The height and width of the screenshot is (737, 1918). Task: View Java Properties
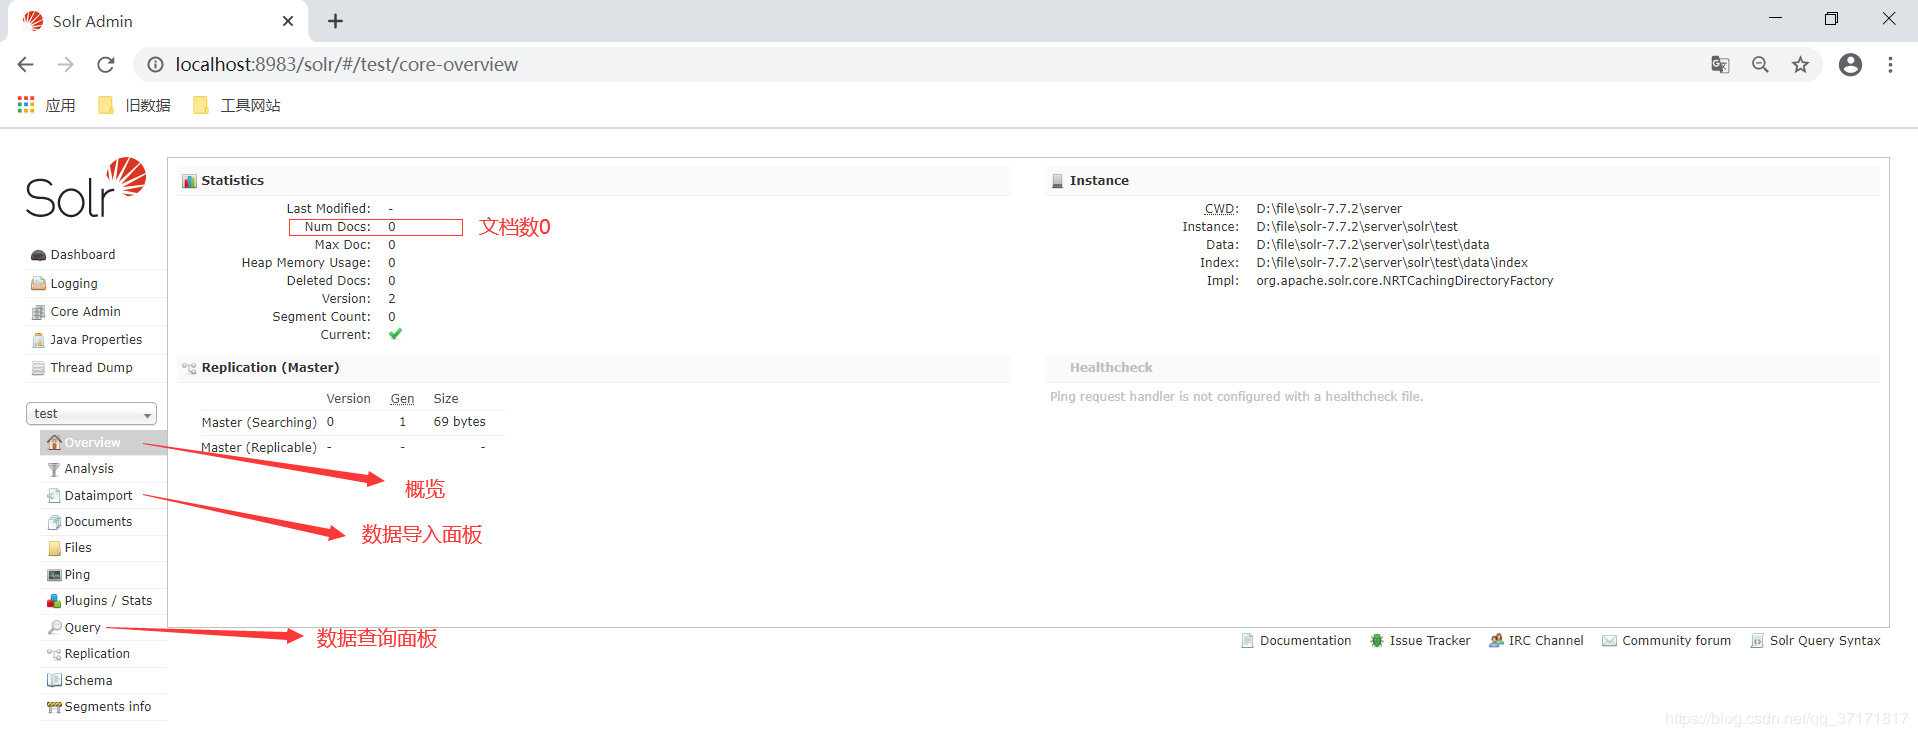(x=96, y=340)
